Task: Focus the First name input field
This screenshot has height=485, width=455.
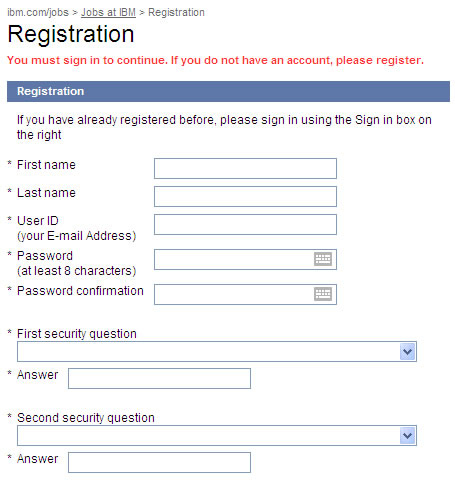Action: (x=245, y=168)
